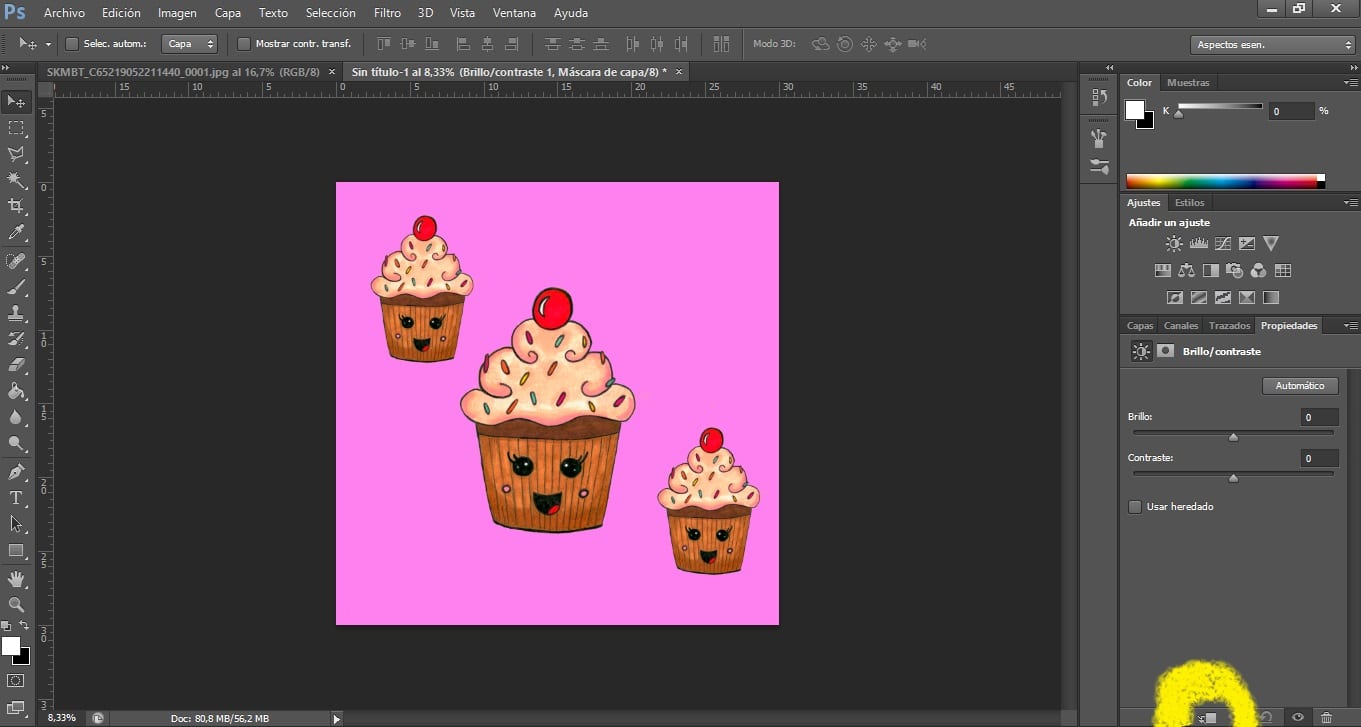Click the Contraste value field
Screen dimensions: 1361x727
1320,459
